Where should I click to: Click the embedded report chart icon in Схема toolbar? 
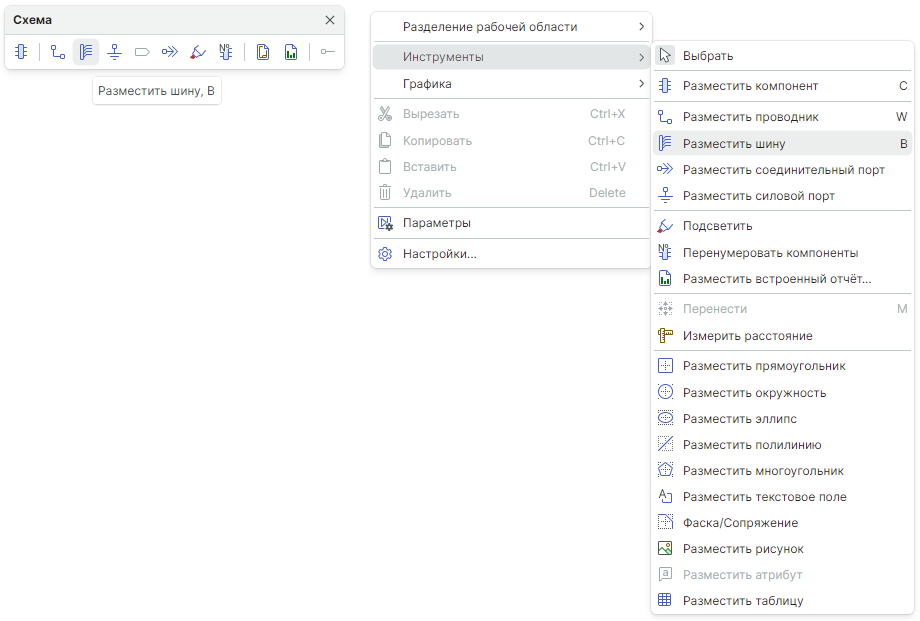point(291,52)
